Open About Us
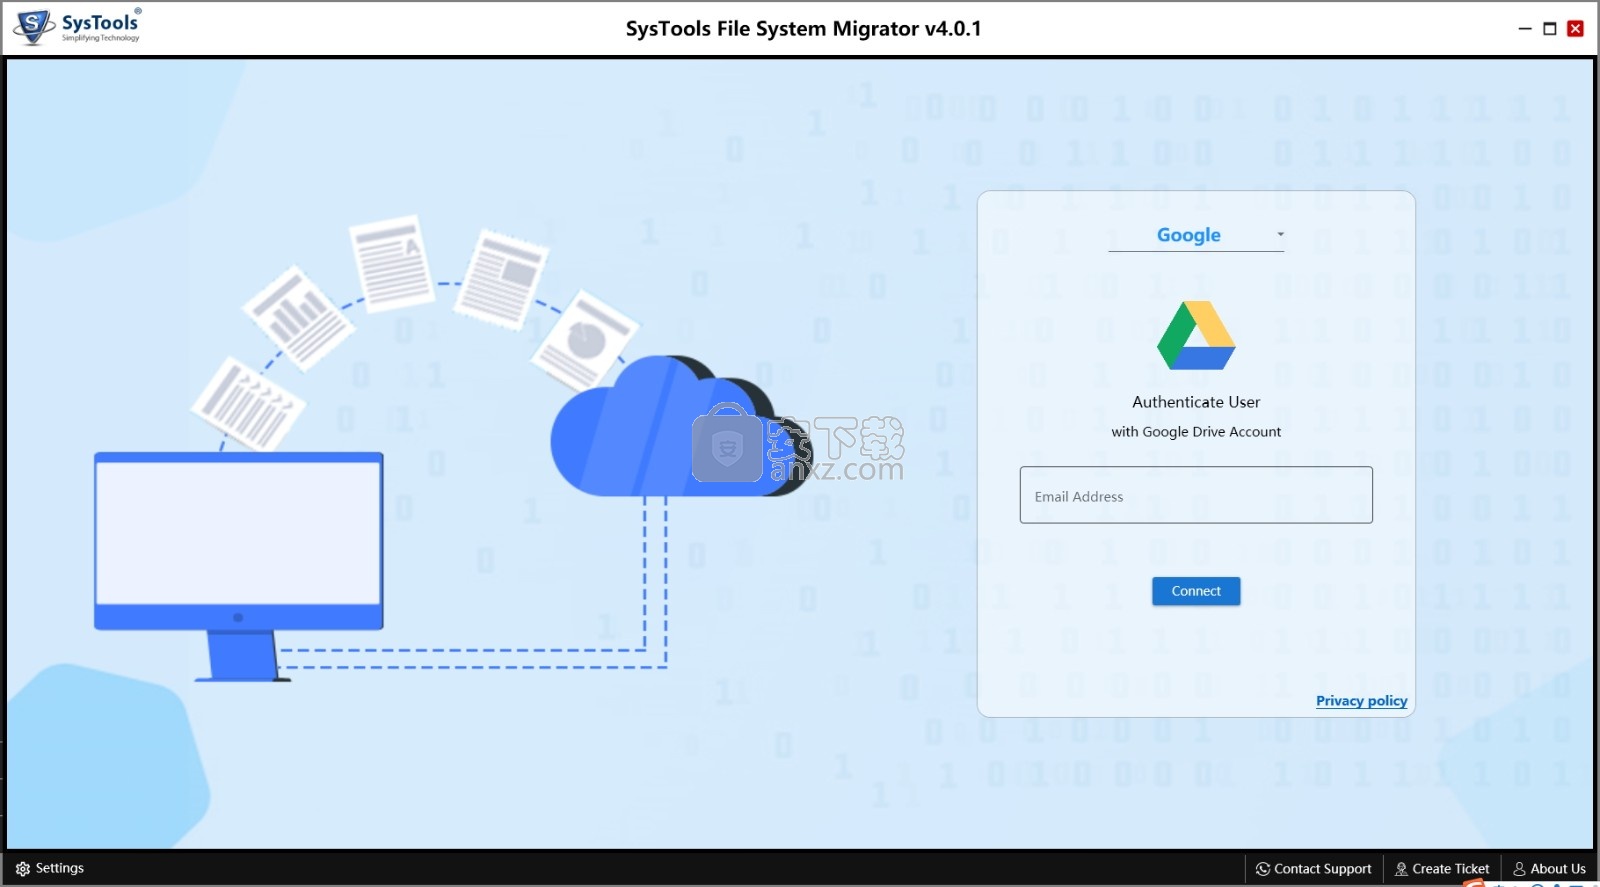 pyautogui.click(x=1549, y=869)
